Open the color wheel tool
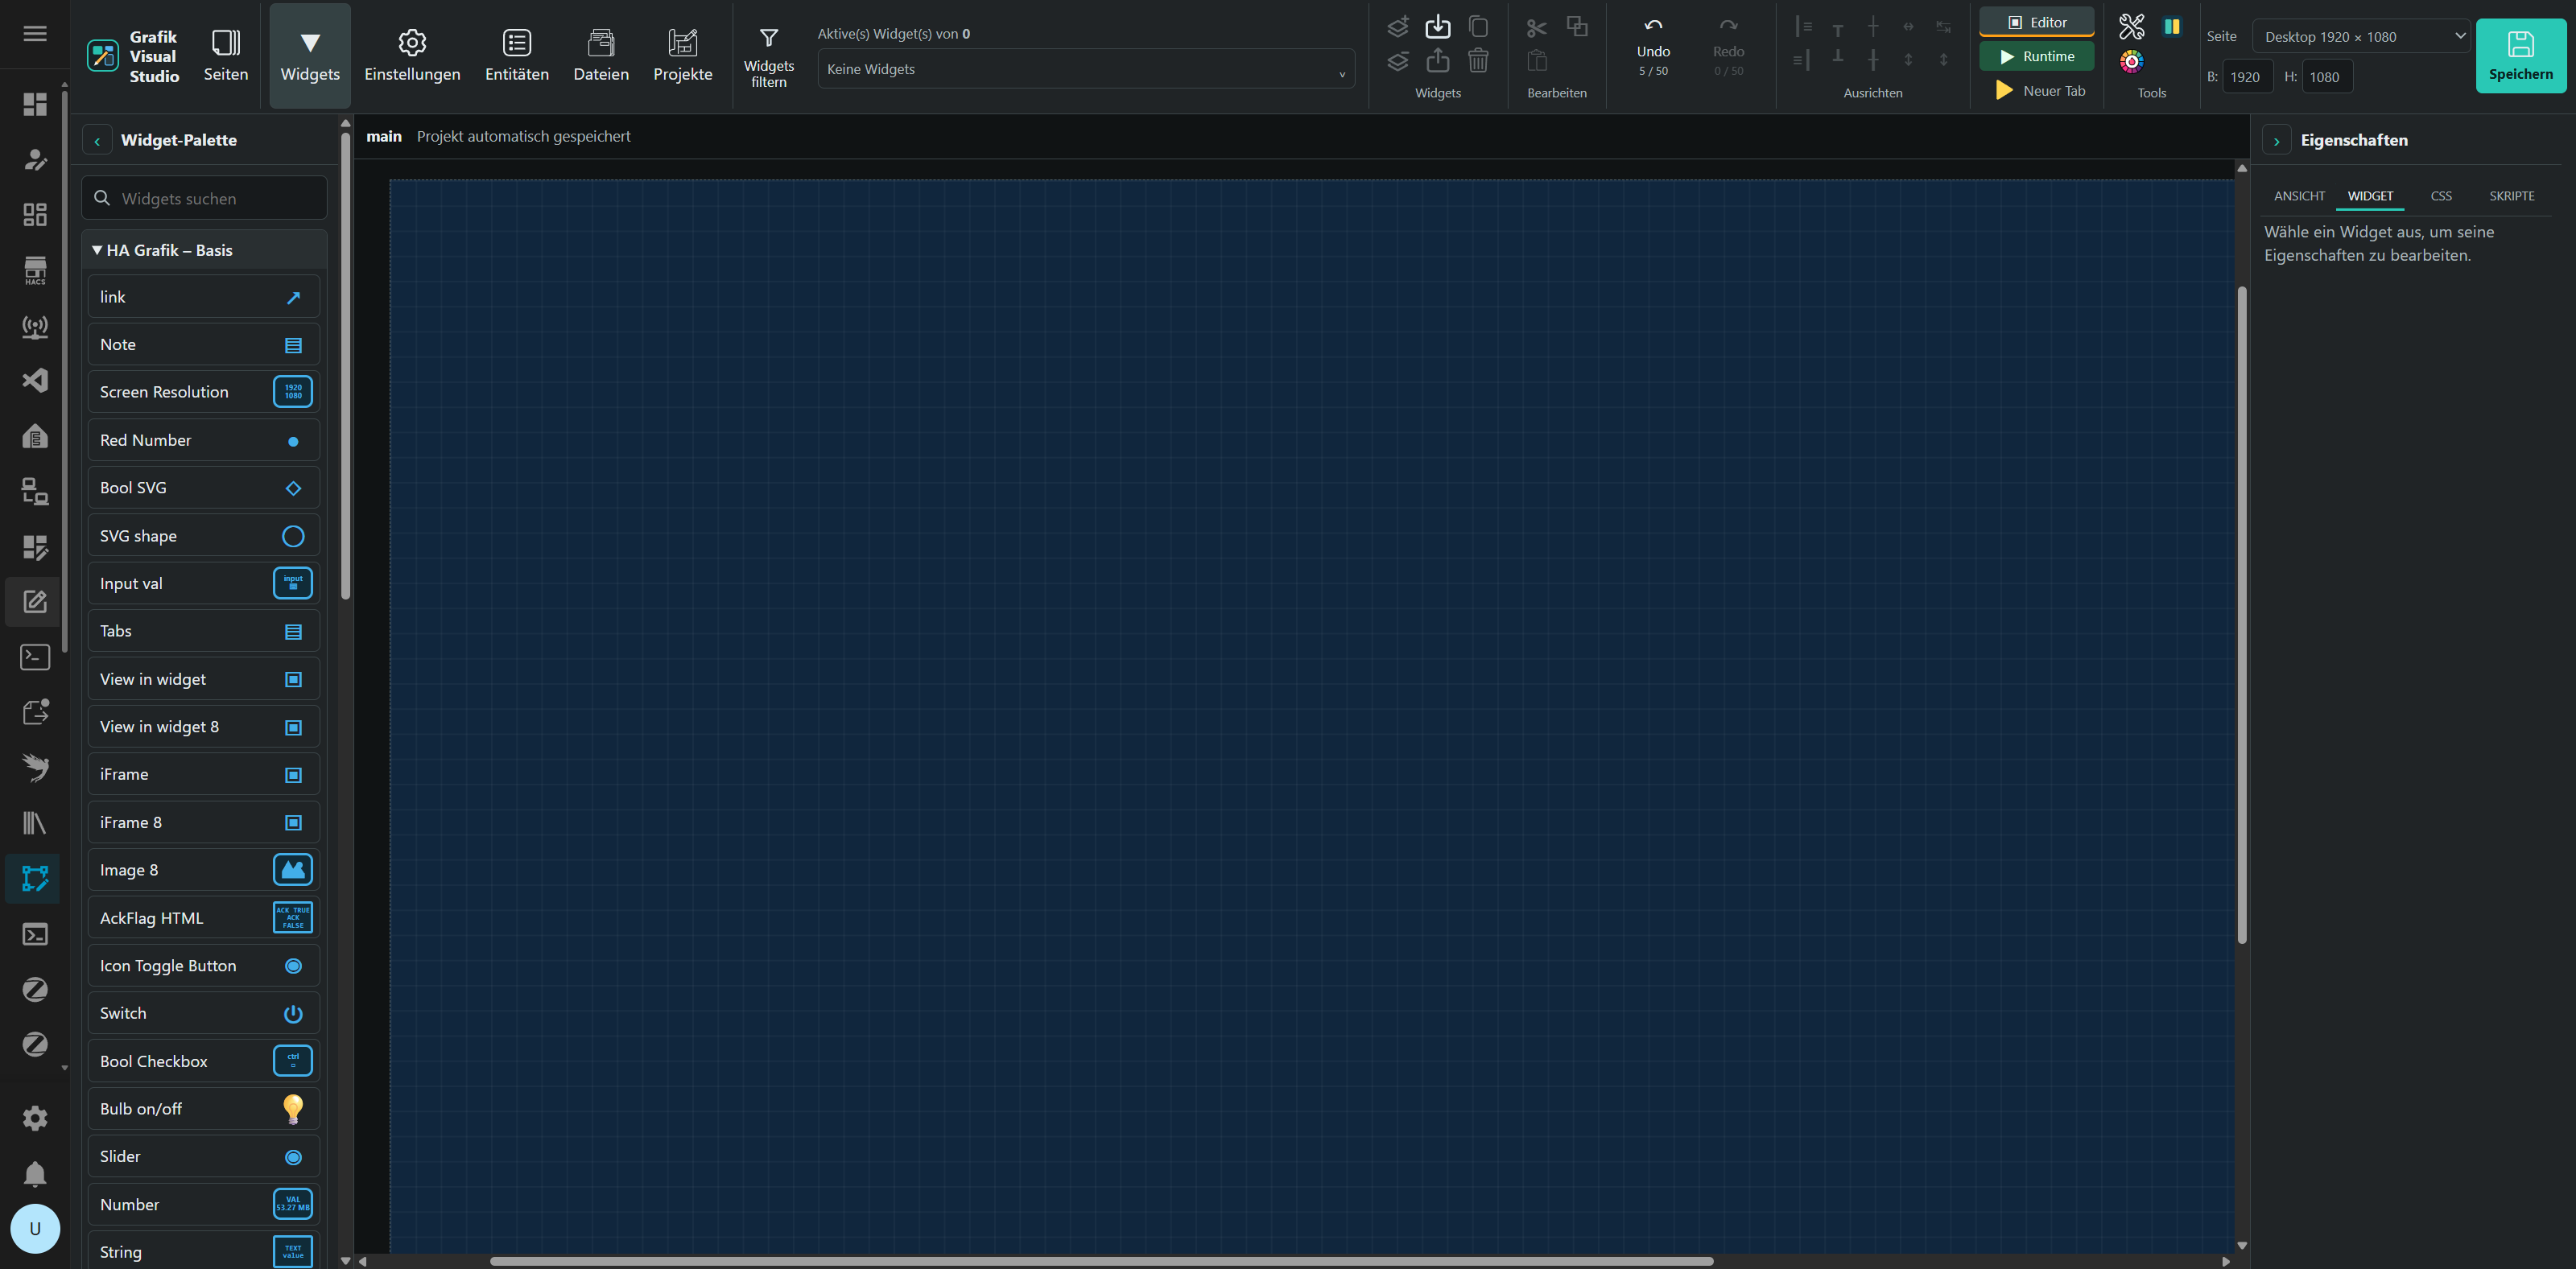Viewport: 2576px width, 1269px height. [2131, 62]
